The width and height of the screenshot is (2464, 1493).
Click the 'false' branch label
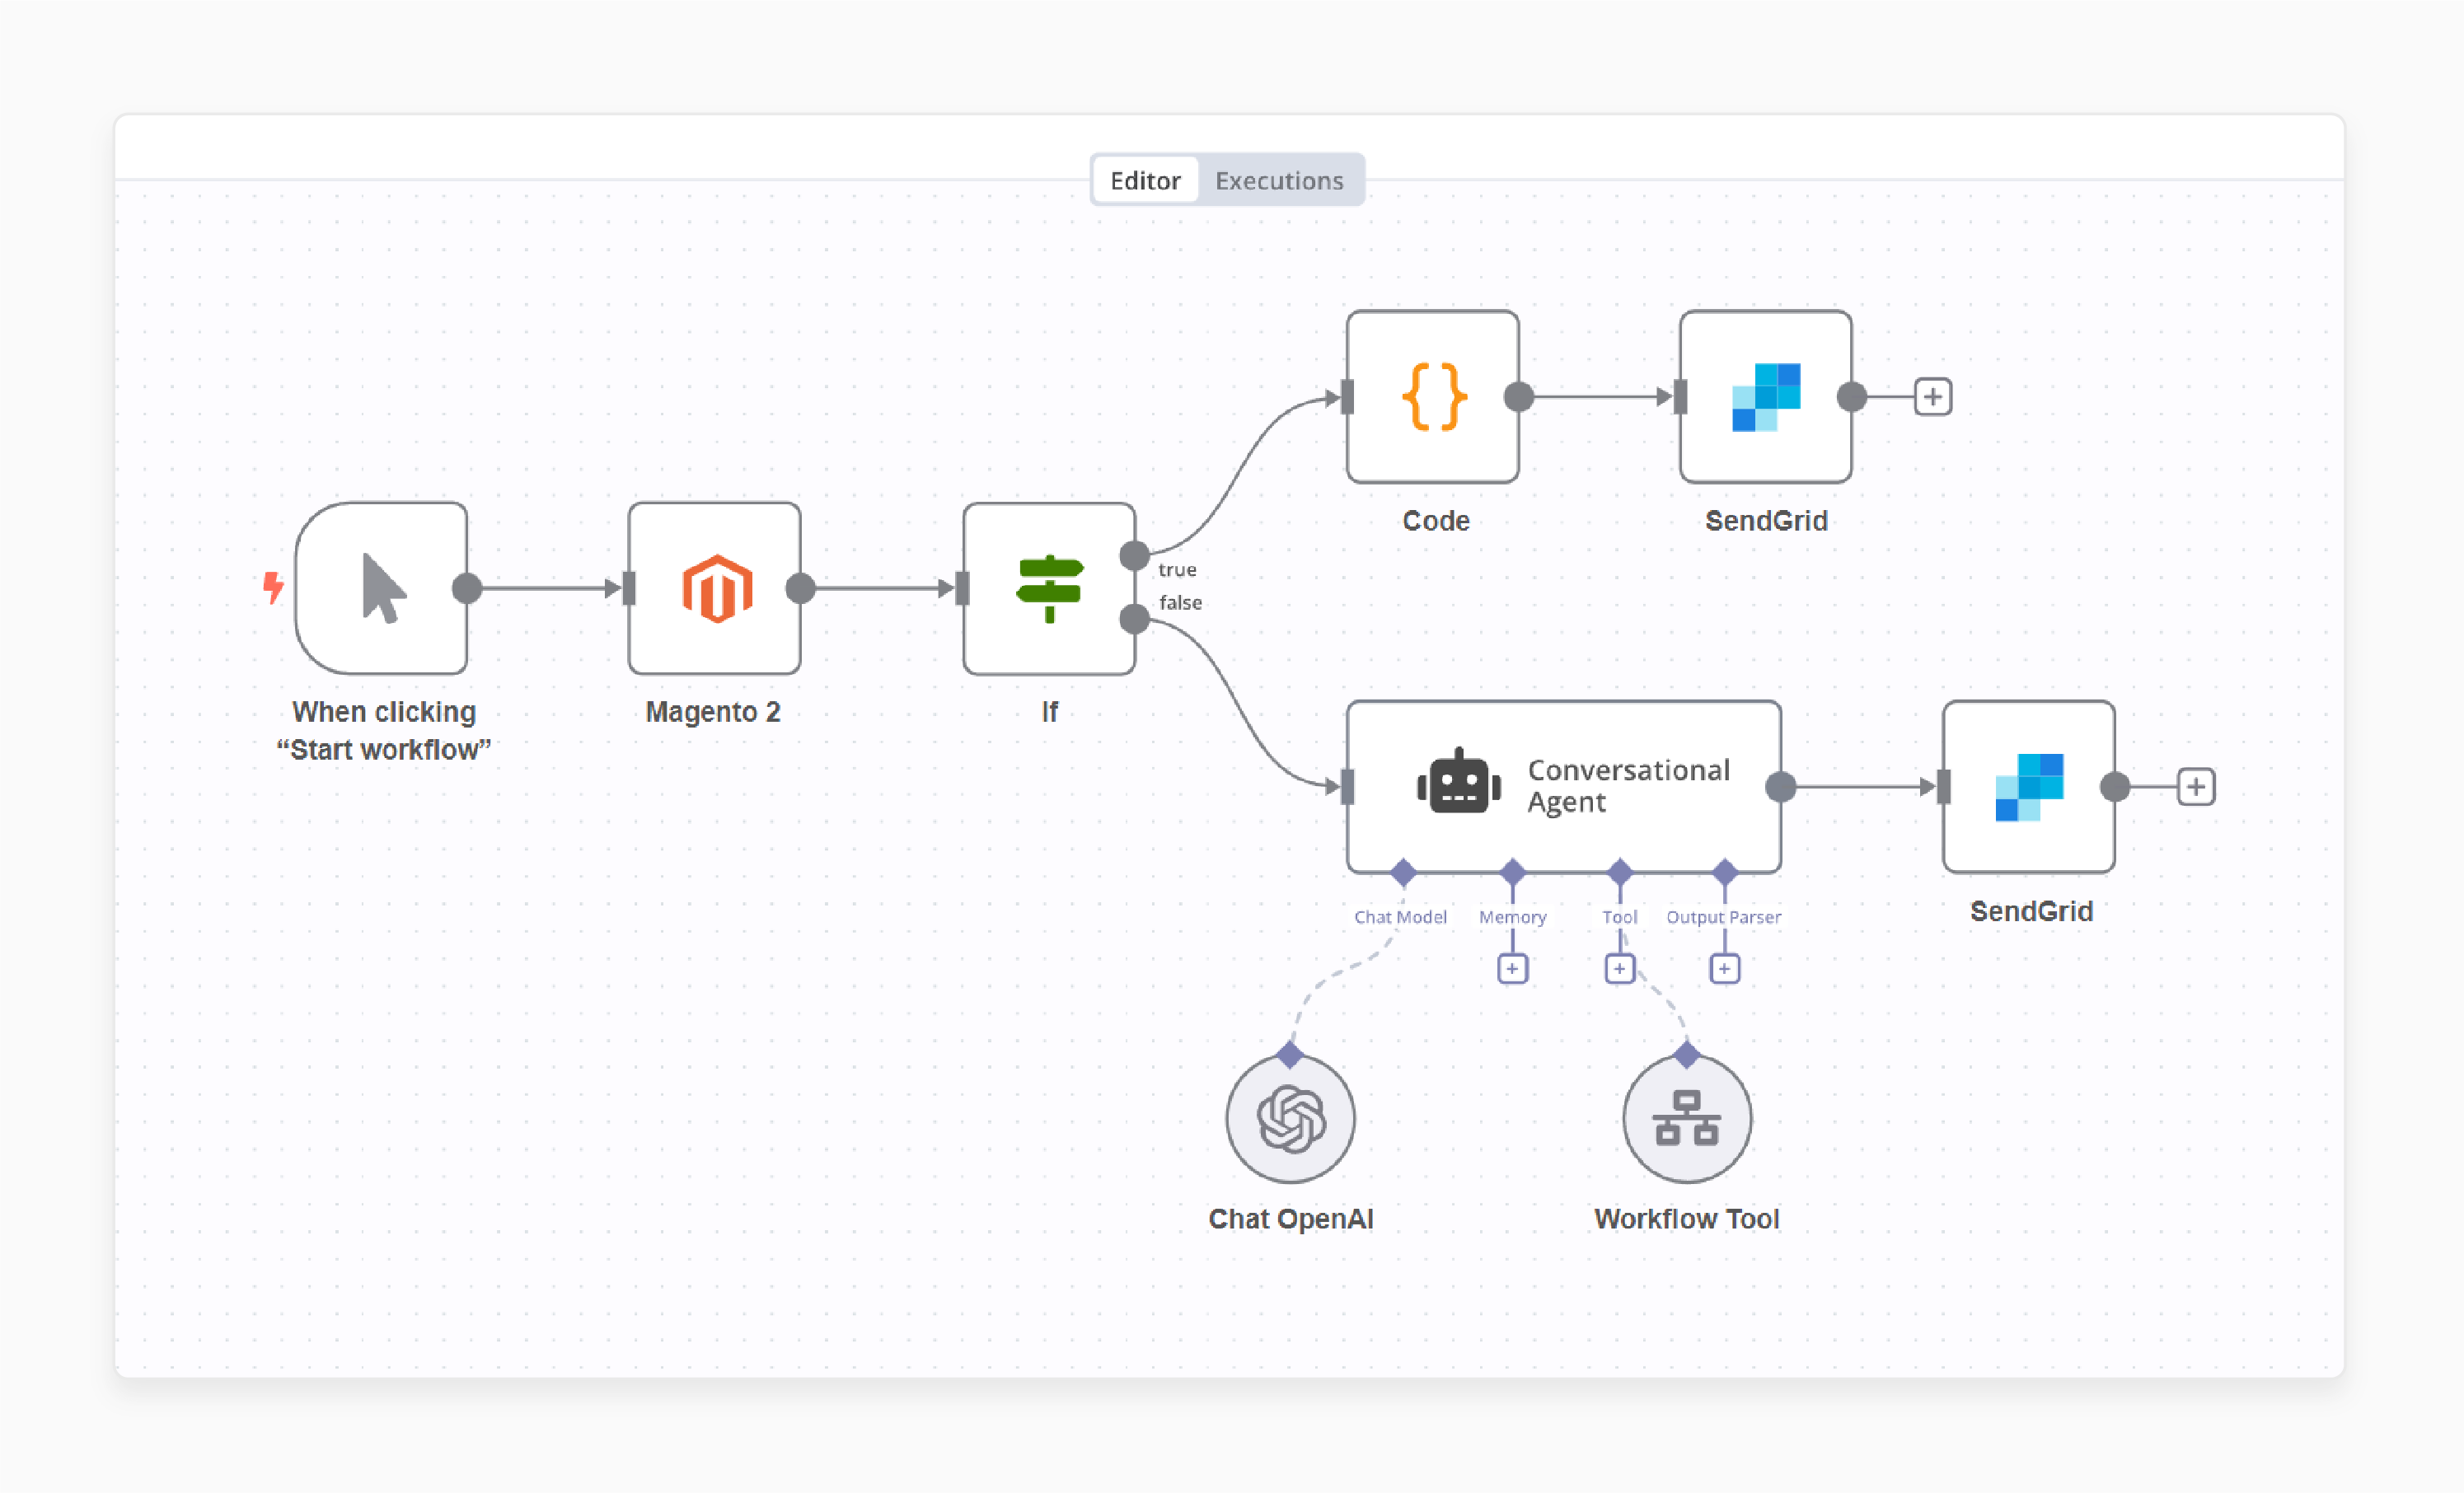pyautogui.click(x=1180, y=603)
